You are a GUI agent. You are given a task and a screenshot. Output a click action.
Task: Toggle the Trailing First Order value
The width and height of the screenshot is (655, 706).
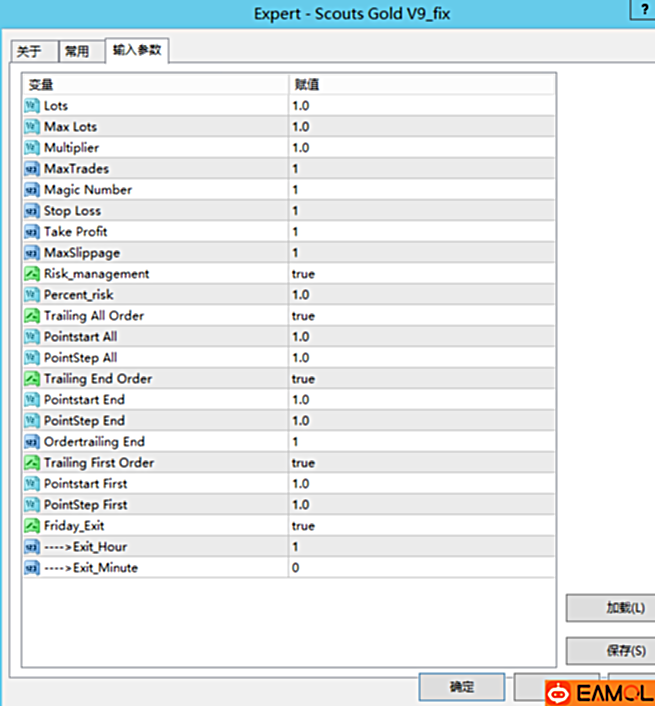(x=421, y=463)
